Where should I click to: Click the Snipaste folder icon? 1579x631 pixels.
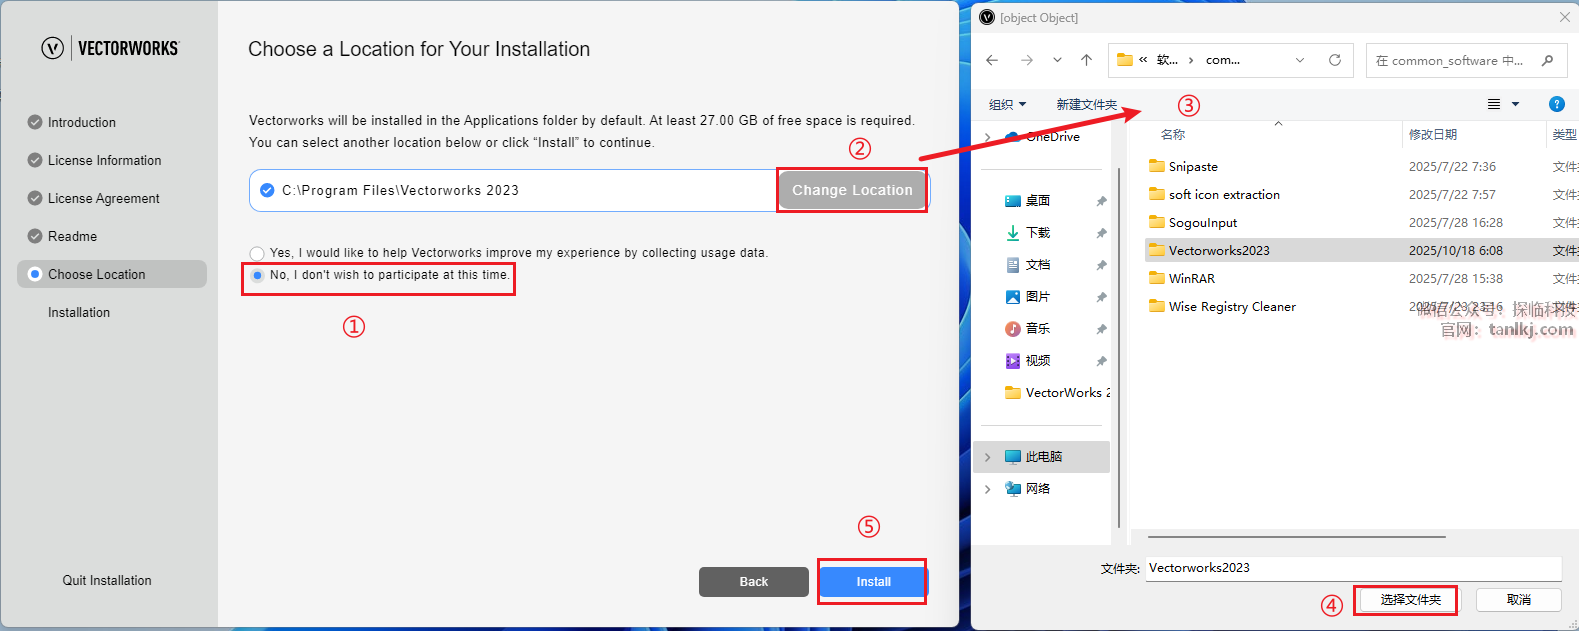point(1157,166)
